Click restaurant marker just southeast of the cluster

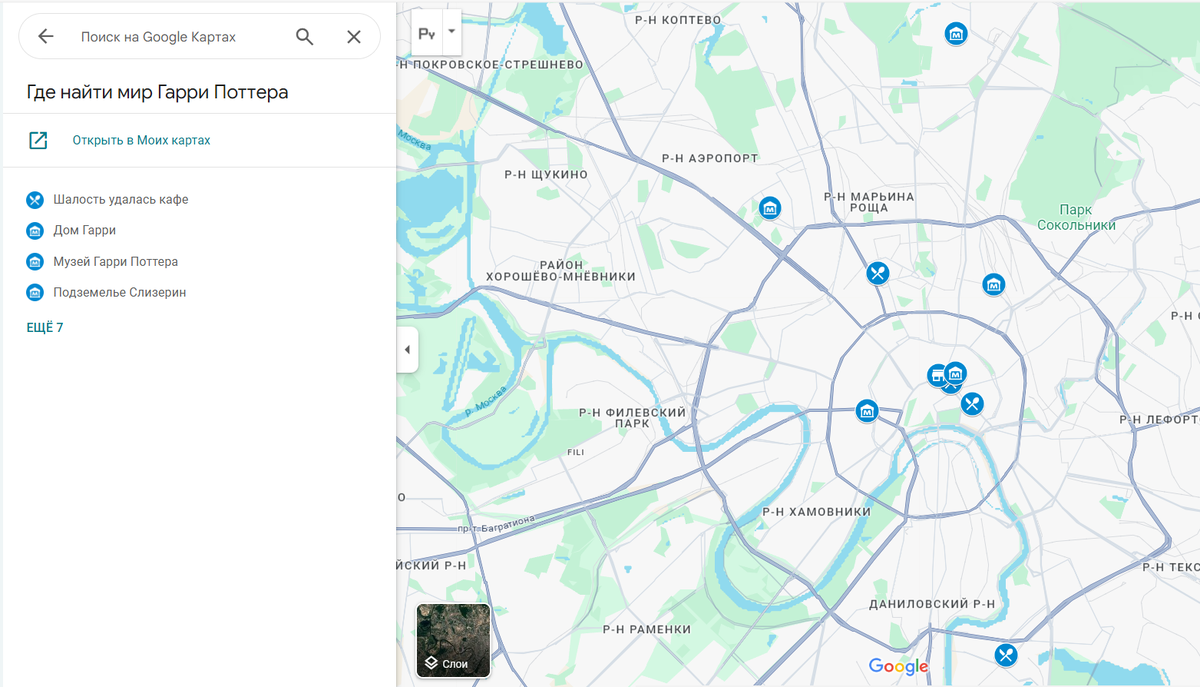pos(972,404)
